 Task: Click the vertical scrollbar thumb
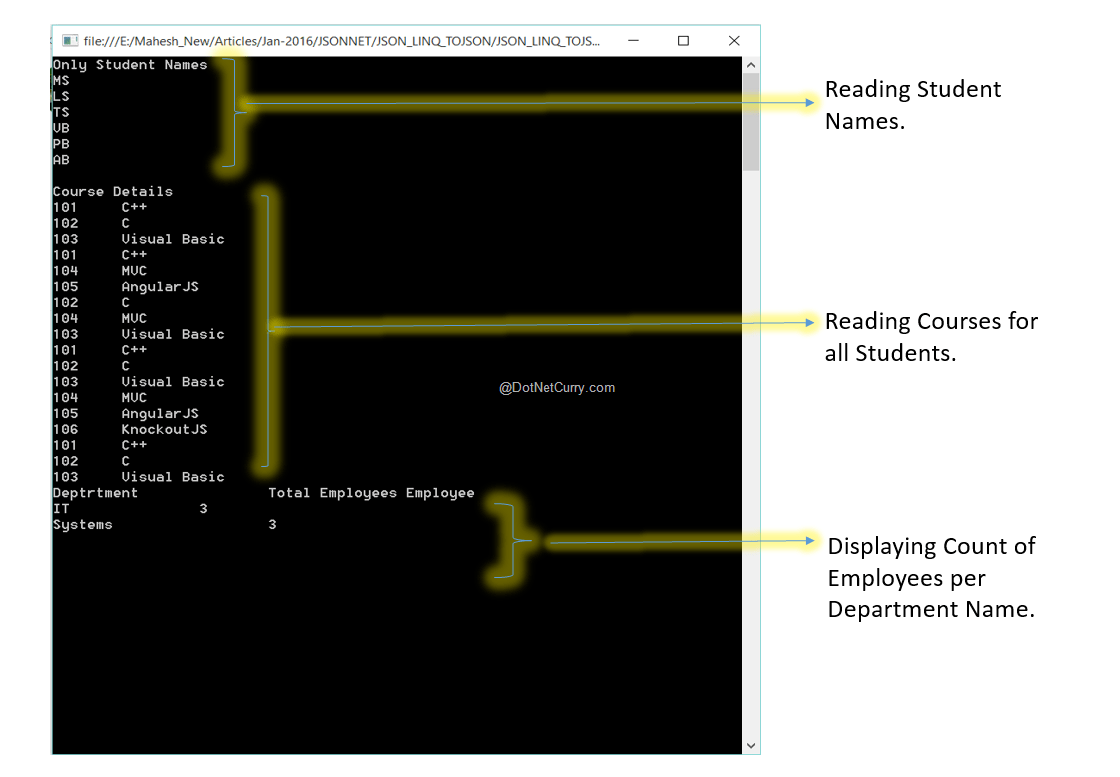pos(751,122)
